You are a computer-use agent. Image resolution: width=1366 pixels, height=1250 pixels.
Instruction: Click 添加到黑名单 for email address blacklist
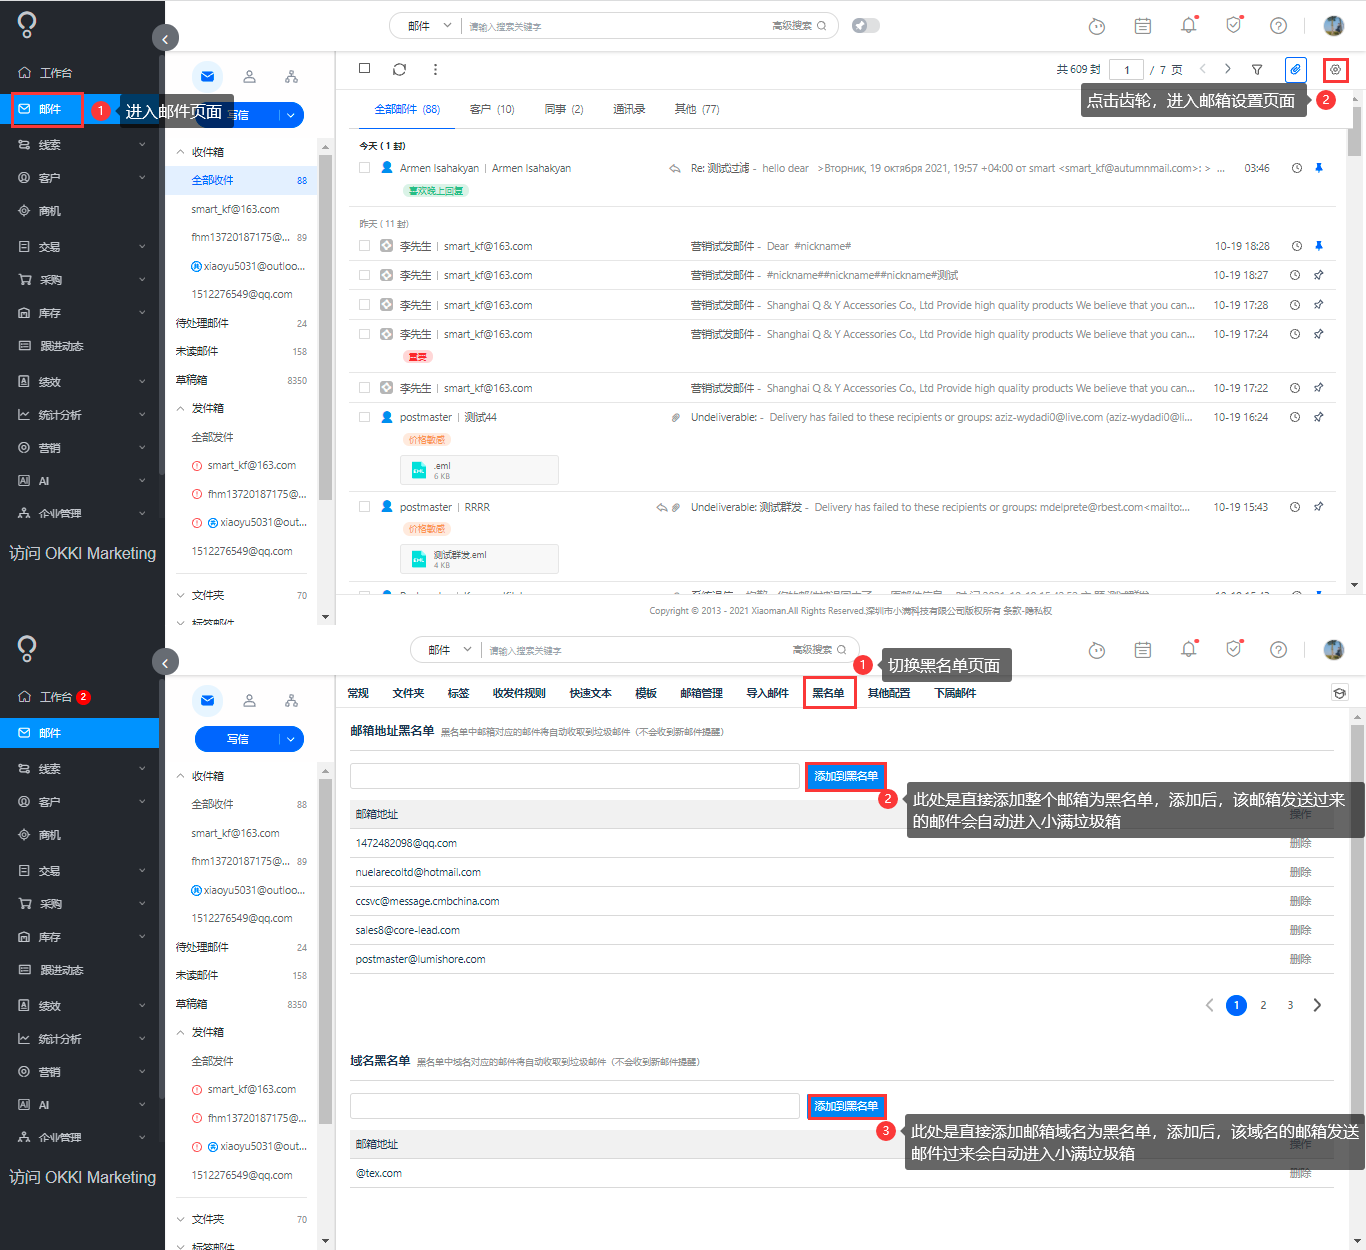(x=846, y=776)
